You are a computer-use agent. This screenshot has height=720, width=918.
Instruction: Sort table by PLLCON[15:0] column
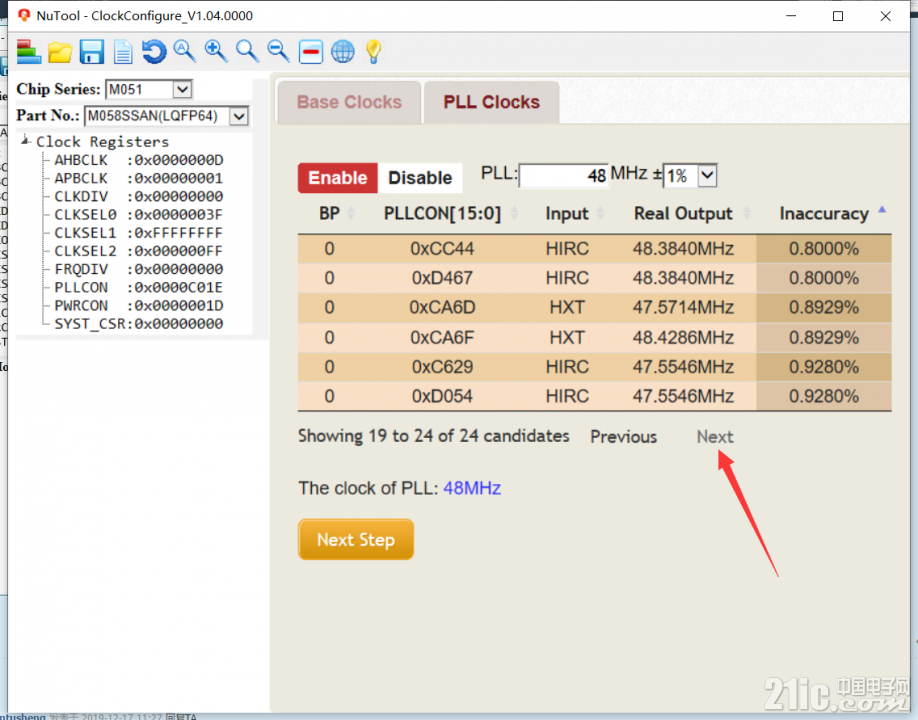pos(450,213)
